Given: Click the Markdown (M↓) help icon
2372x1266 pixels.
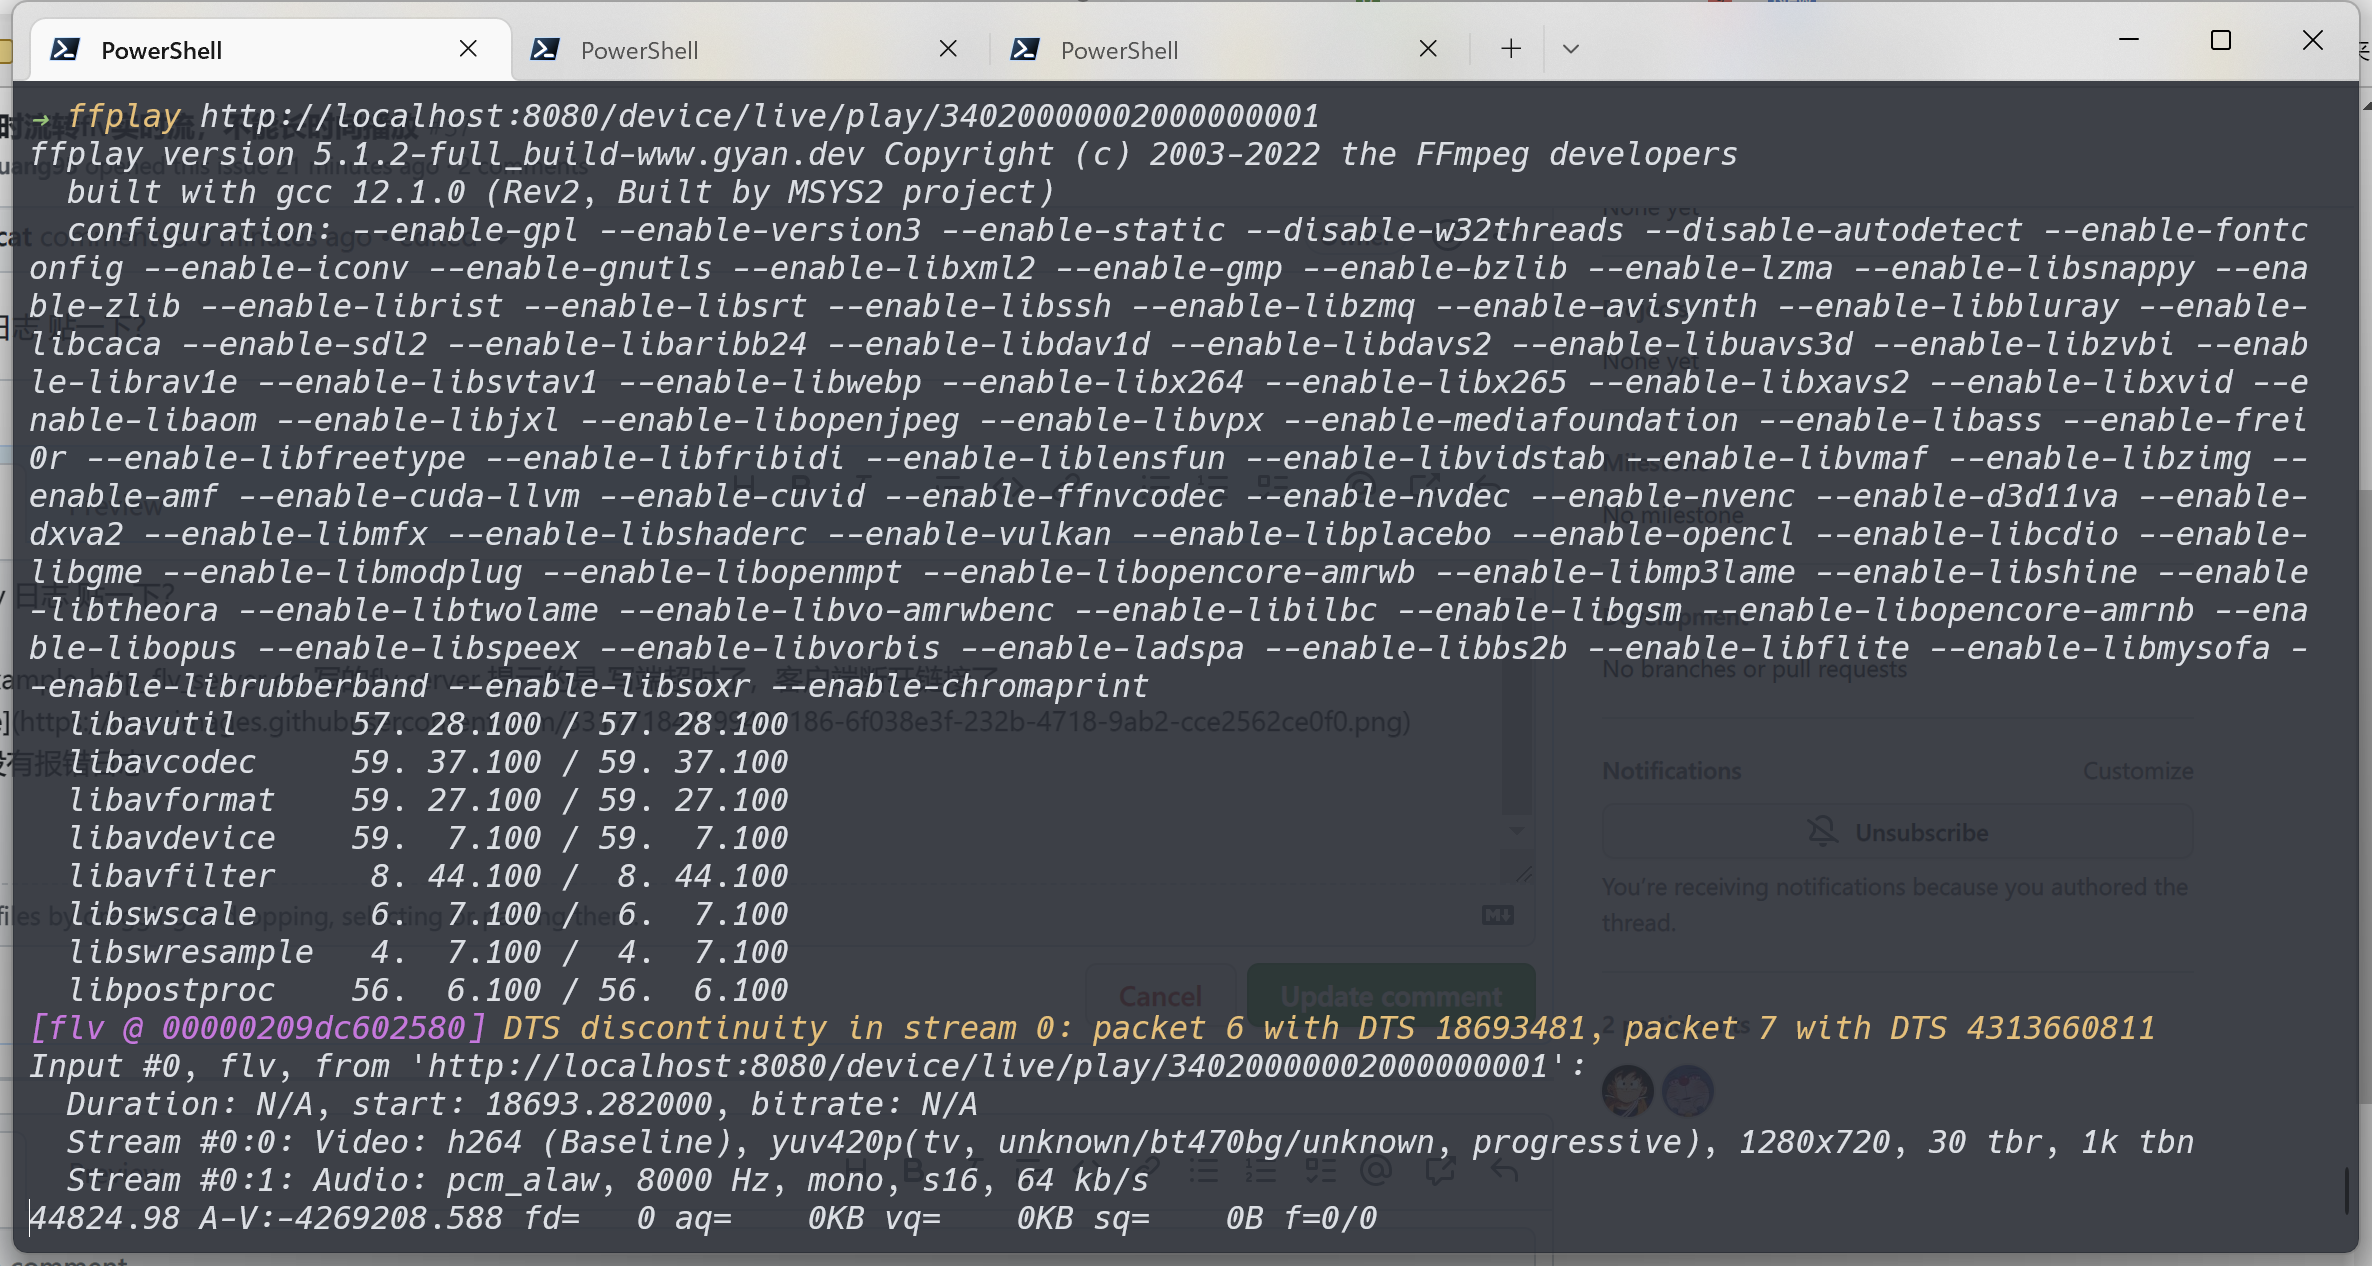Looking at the screenshot, I should coord(1497,915).
